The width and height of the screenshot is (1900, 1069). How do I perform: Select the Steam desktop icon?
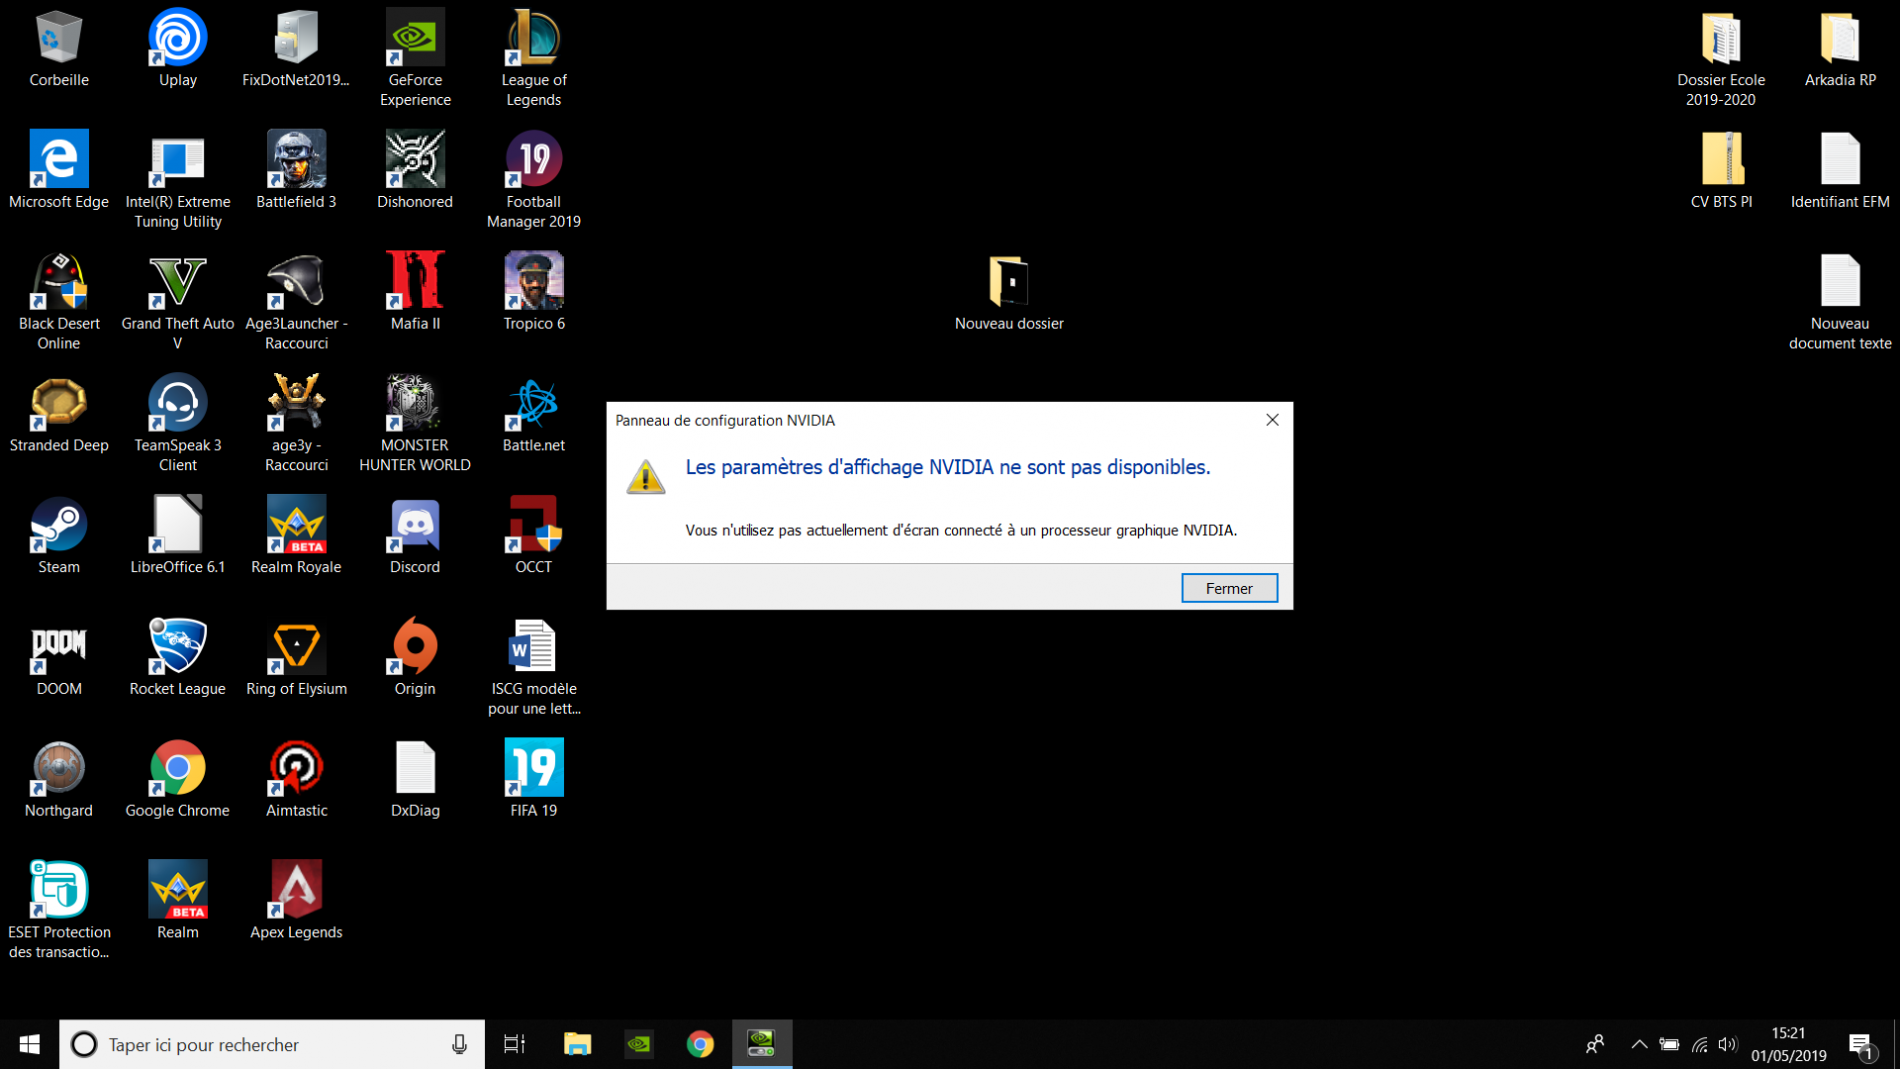coord(59,535)
